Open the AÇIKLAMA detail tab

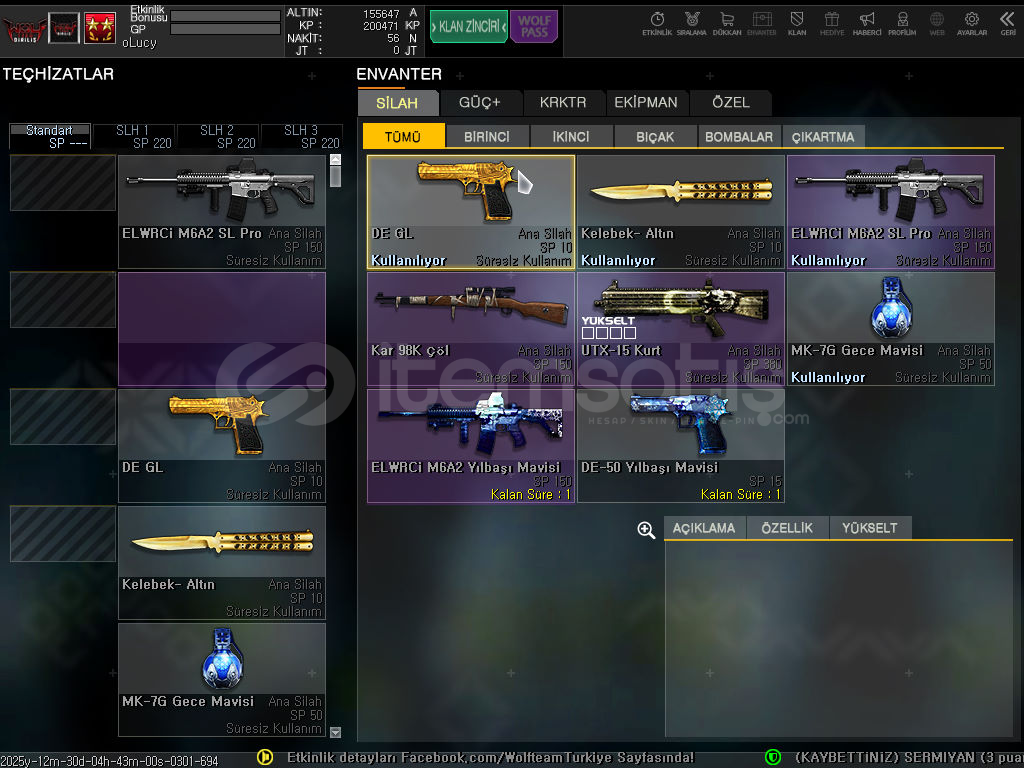tap(705, 528)
